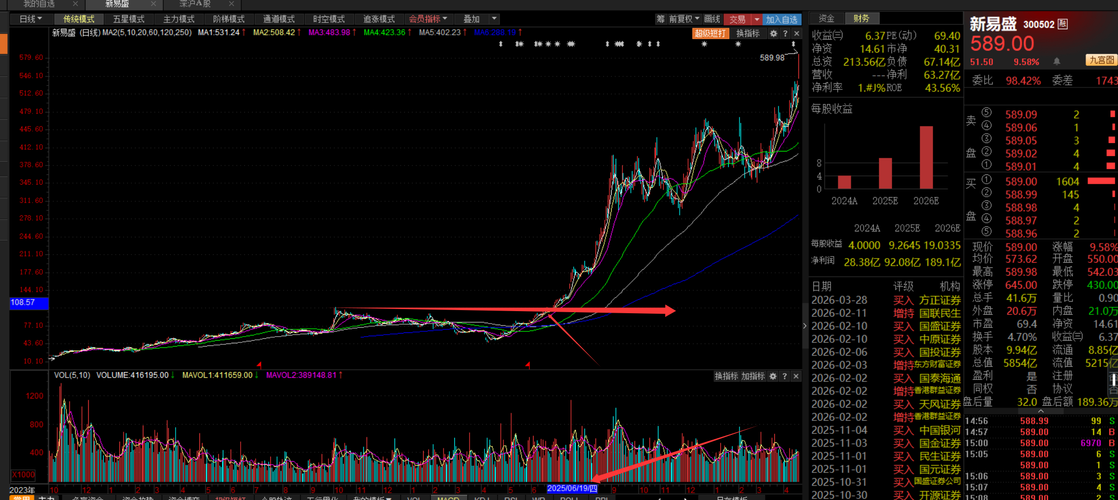Click the 开源证券 rating row
The image size is (1118, 500).
(886, 496)
